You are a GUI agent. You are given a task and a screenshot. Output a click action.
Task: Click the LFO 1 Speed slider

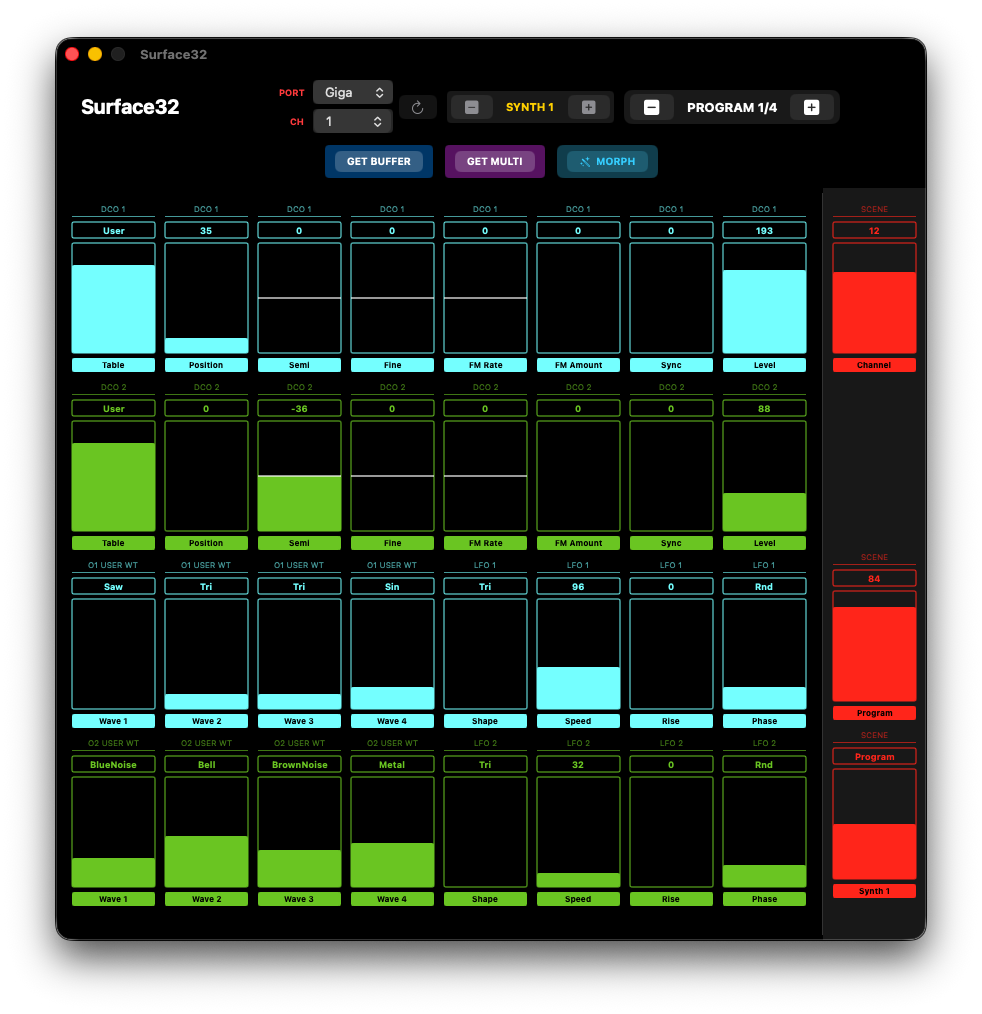(578, 654)
